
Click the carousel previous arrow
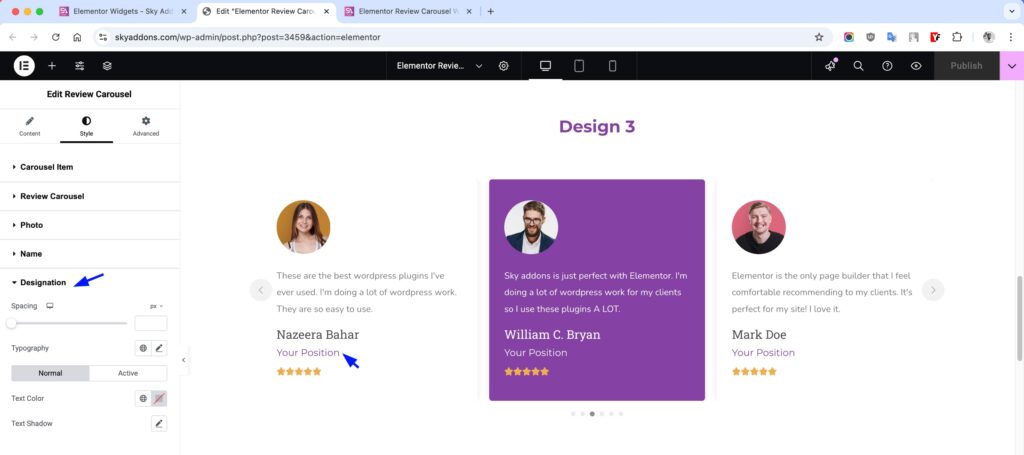(261, 290)
